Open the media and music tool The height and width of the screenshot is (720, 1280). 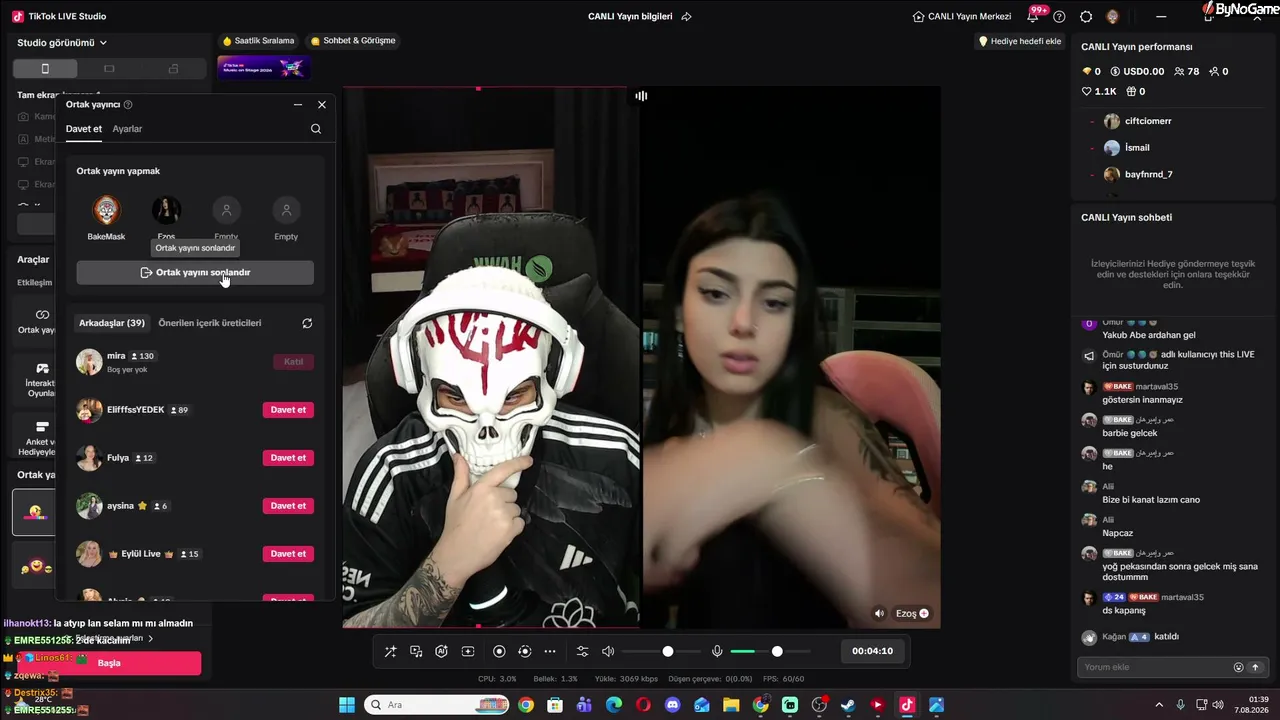point(416,652)
